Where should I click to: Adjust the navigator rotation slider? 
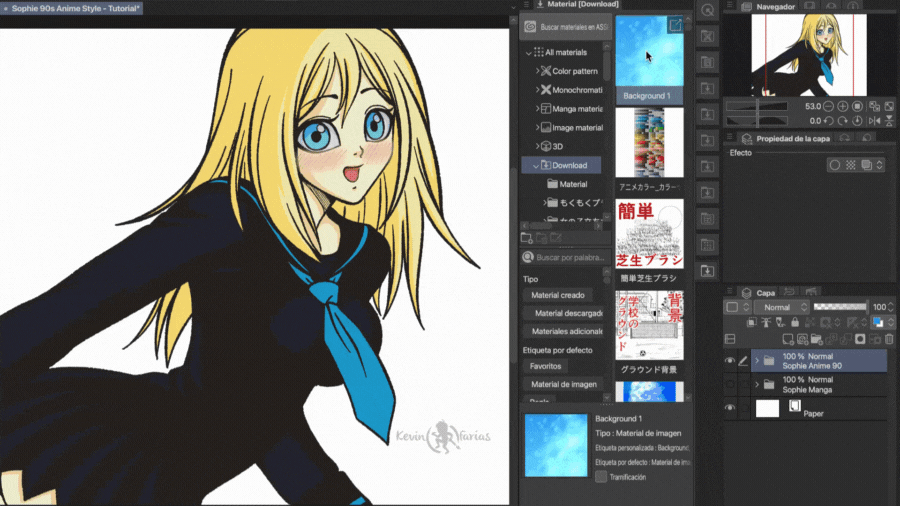pos(757,120)
